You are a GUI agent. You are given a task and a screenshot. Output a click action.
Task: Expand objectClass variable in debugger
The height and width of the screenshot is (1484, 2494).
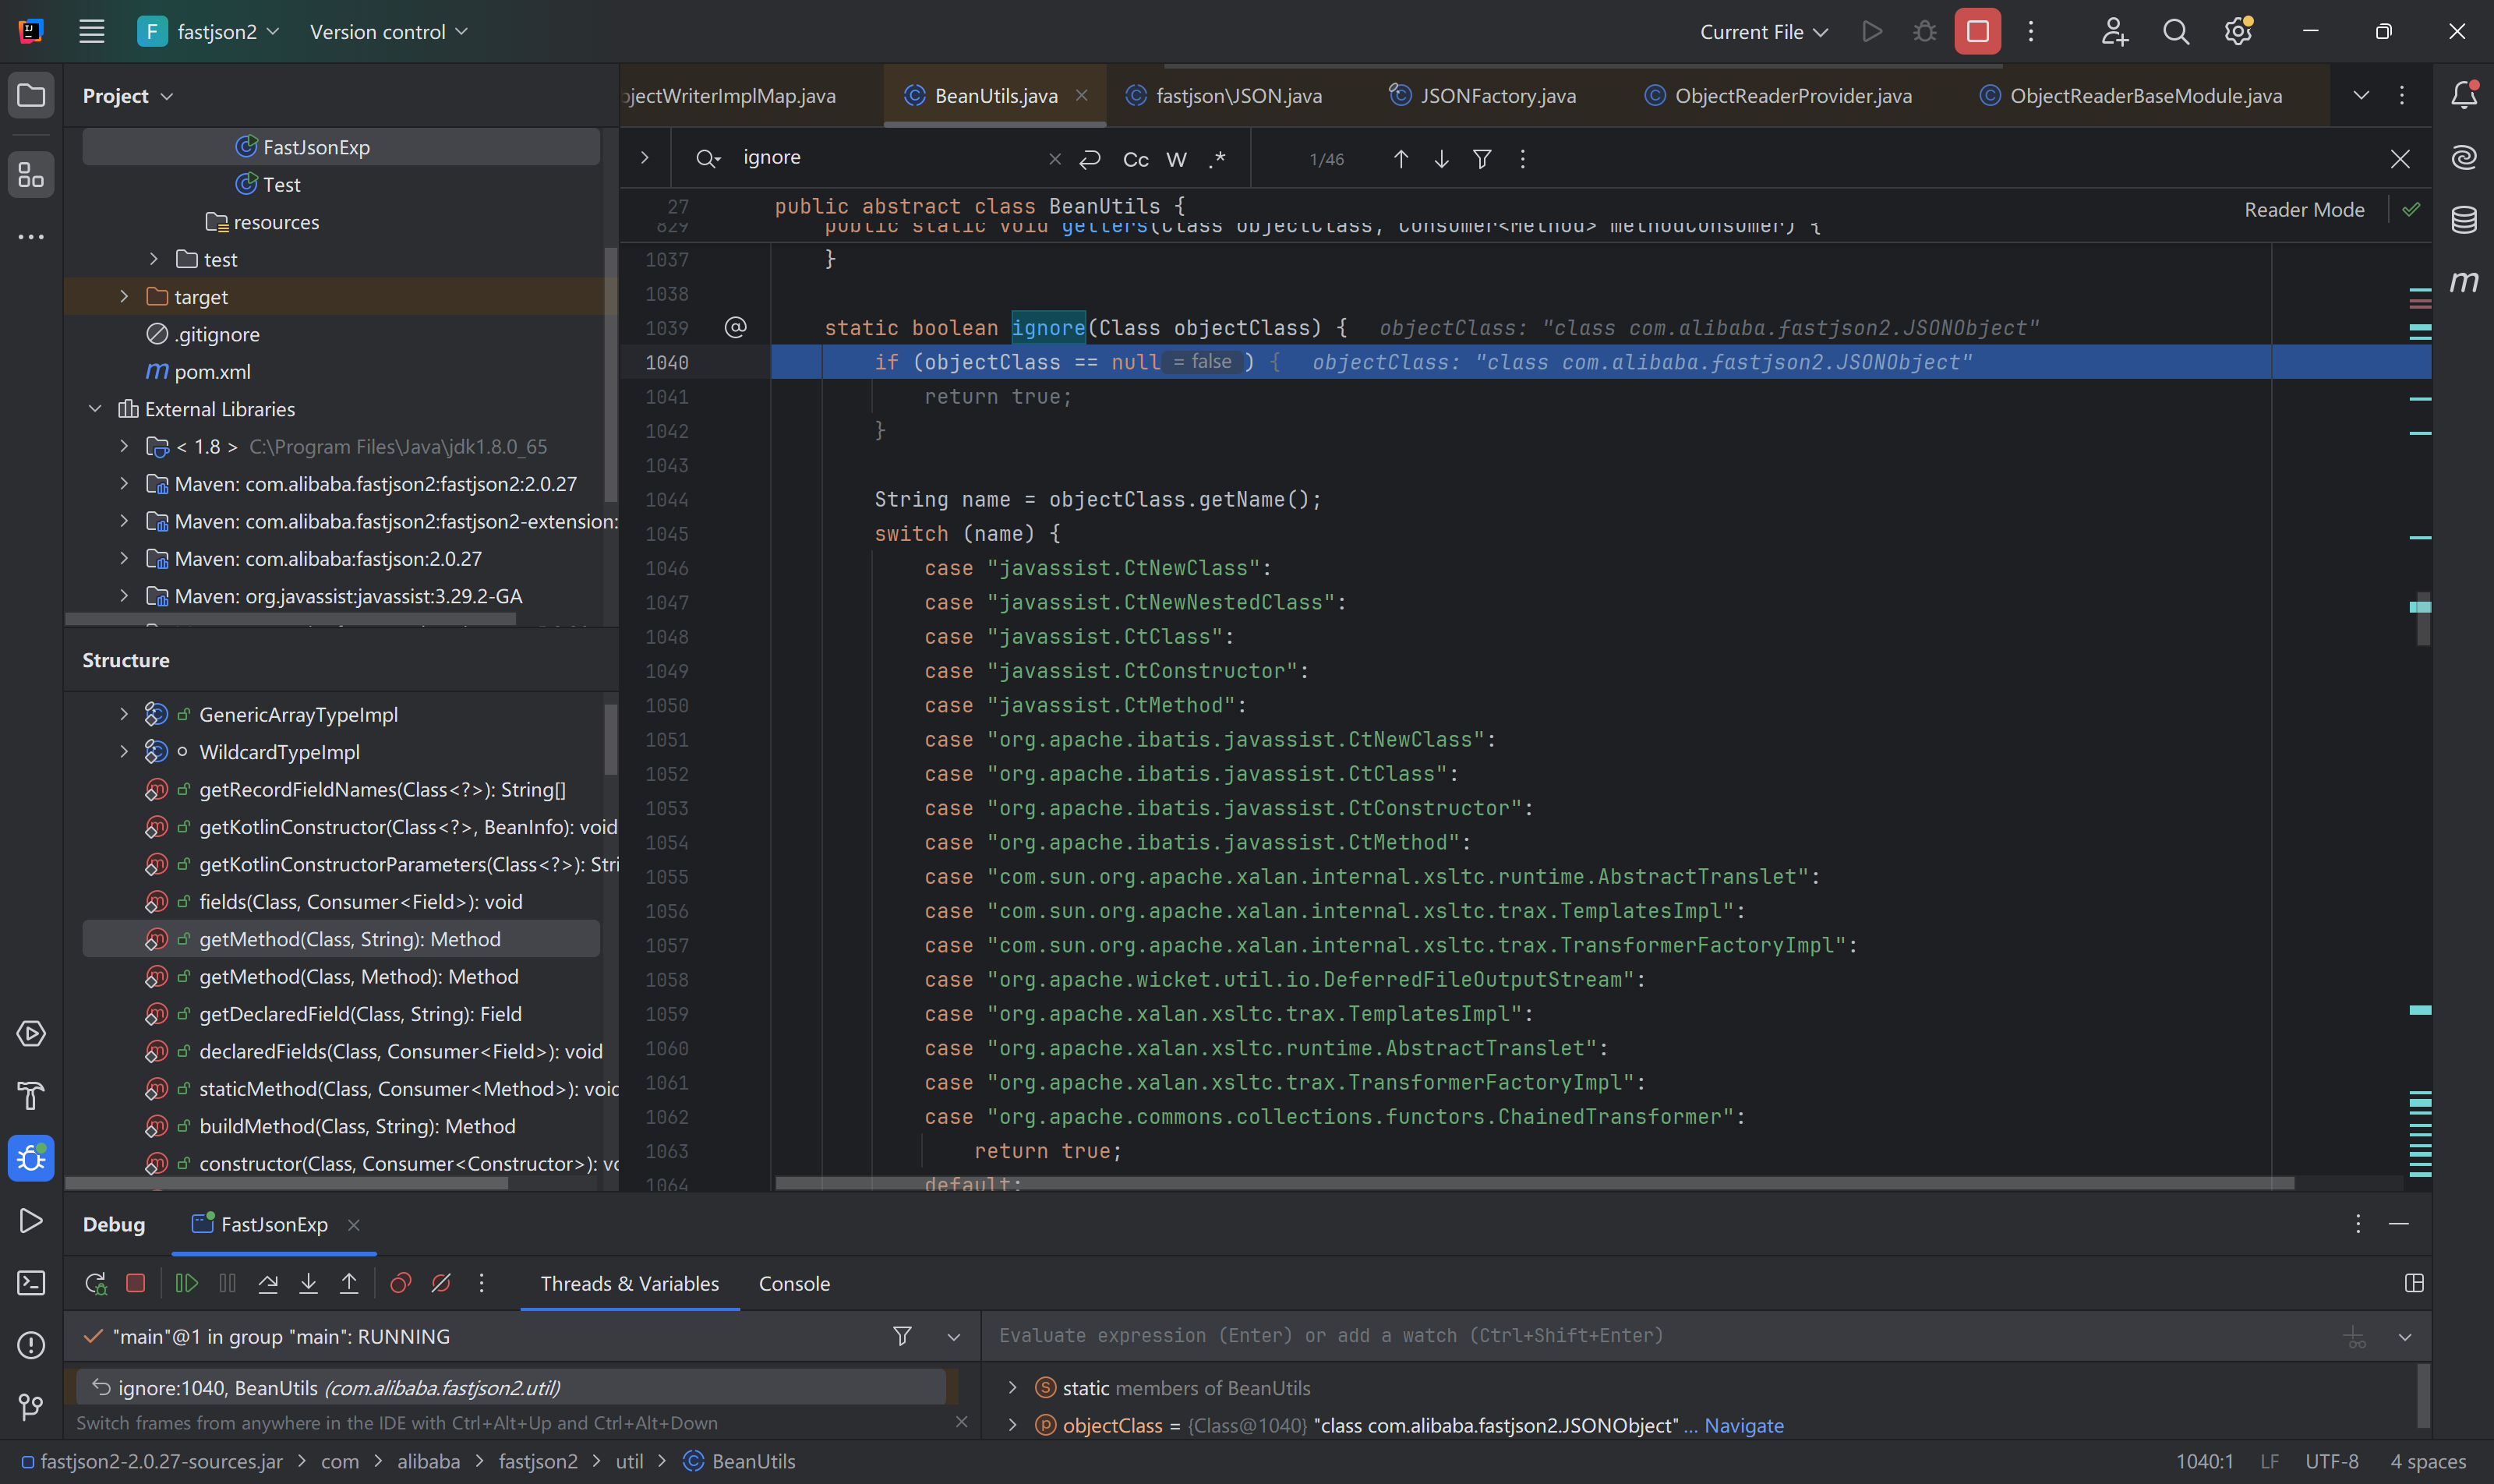coord(1012,1425)
